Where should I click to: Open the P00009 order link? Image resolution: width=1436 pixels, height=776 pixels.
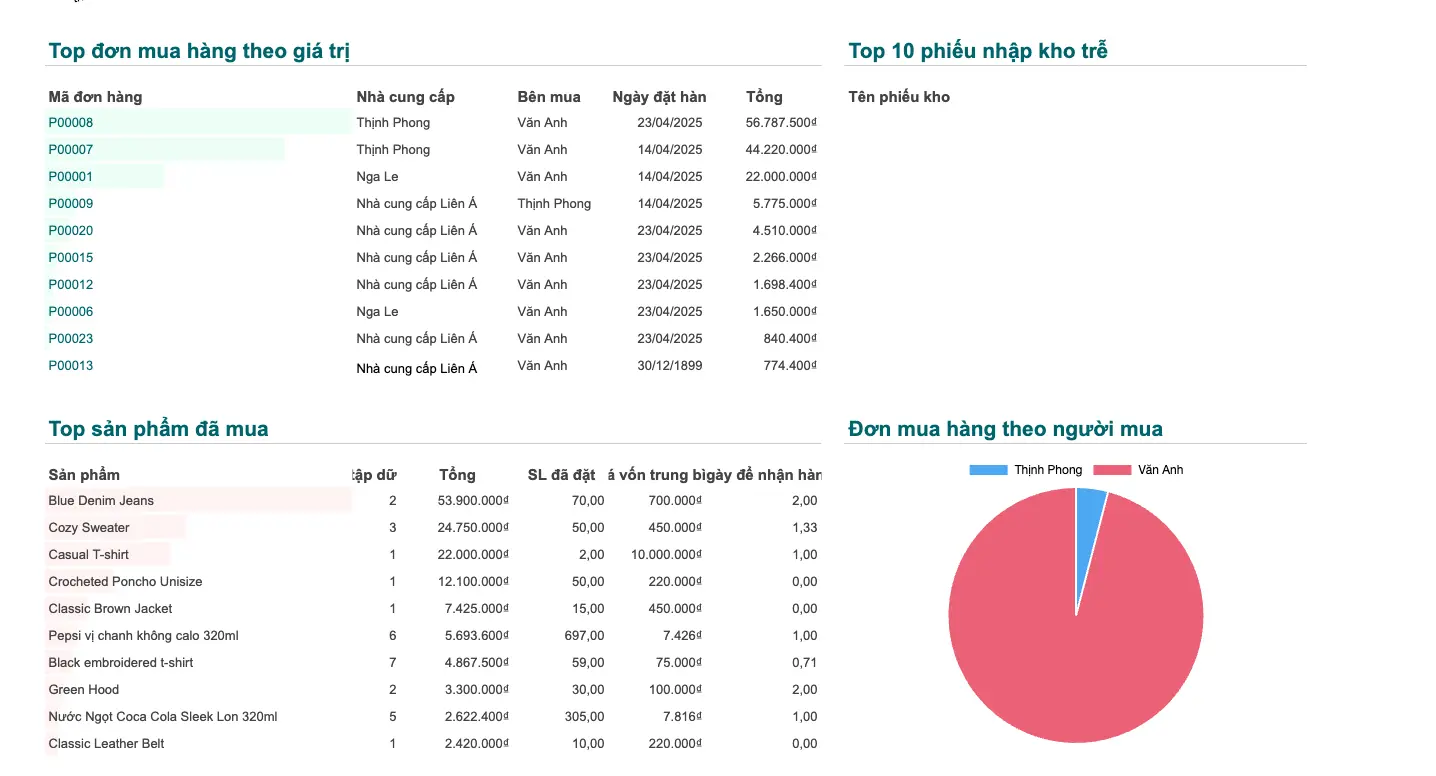point(71,204)
